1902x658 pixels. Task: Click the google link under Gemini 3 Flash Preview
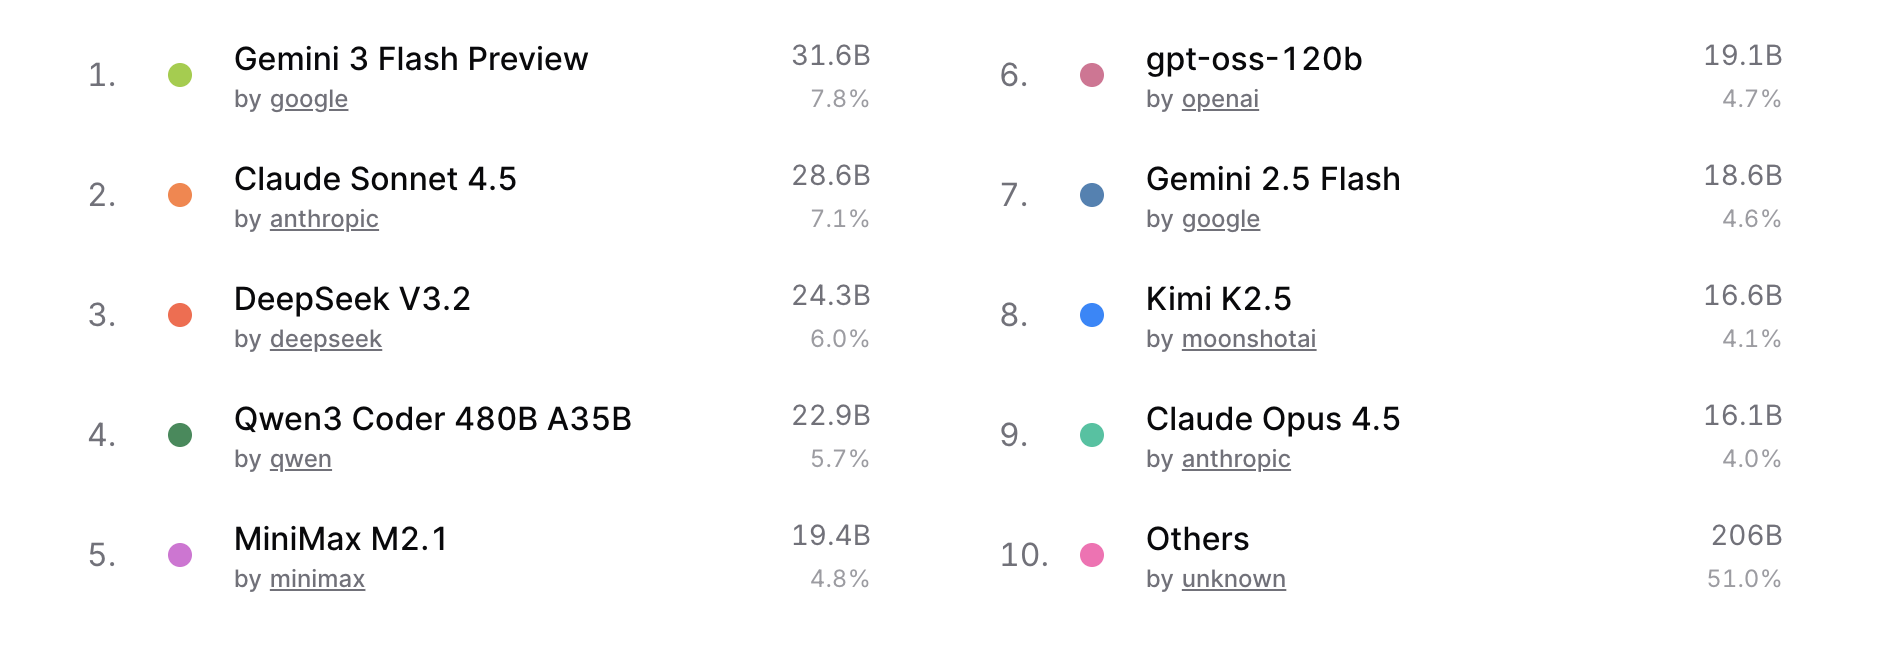click(309, 99)
